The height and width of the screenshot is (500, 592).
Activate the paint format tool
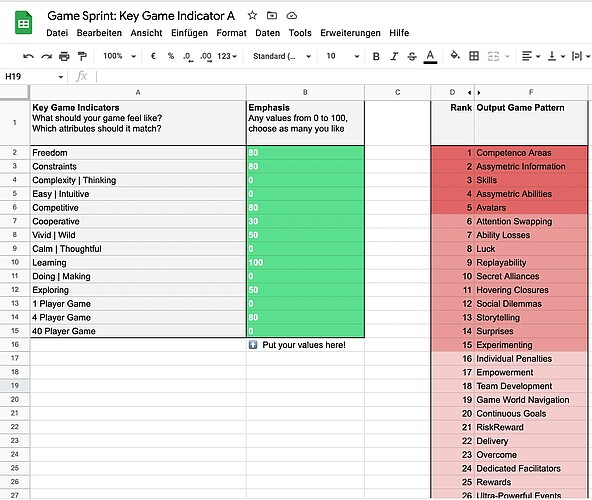click(x=82, y=56)
